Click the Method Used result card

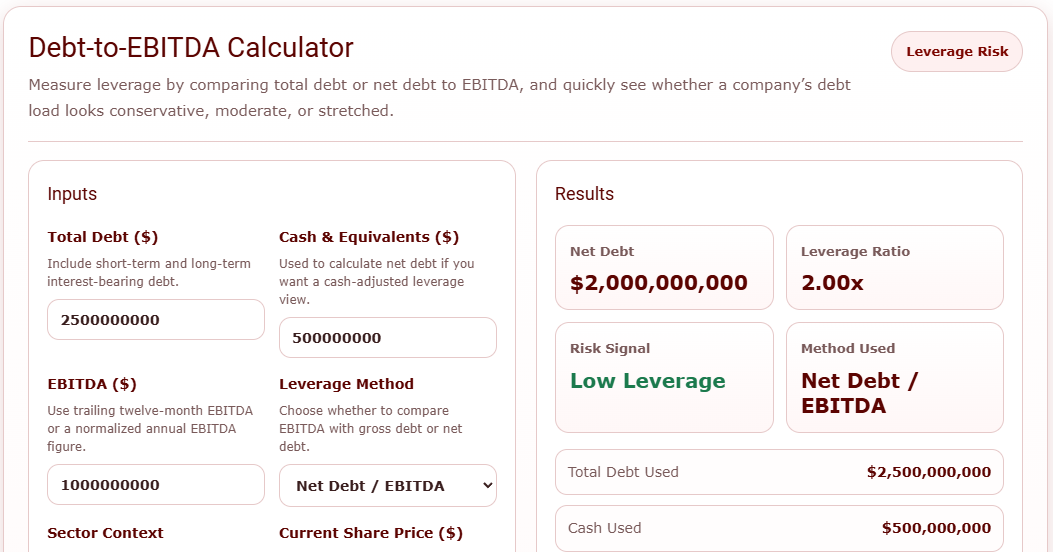pos(894,377)
